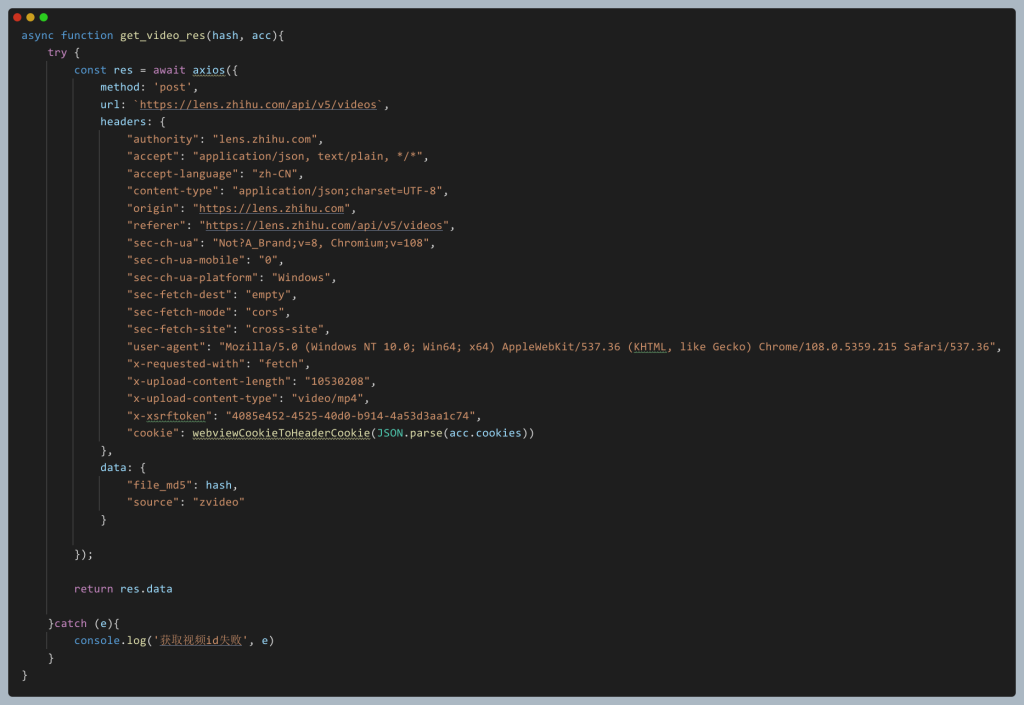The height and width of the screenshot is (705, 1024).
Task: Click the underlined axios call
Action: click(209, 70)
